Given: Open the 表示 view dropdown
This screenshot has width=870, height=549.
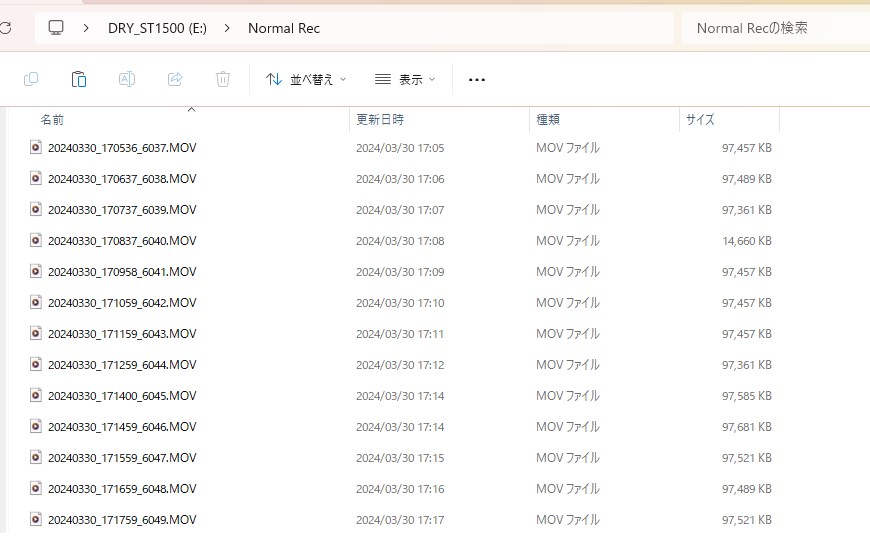Looking at the screenshot, I should tap(405, 79).
